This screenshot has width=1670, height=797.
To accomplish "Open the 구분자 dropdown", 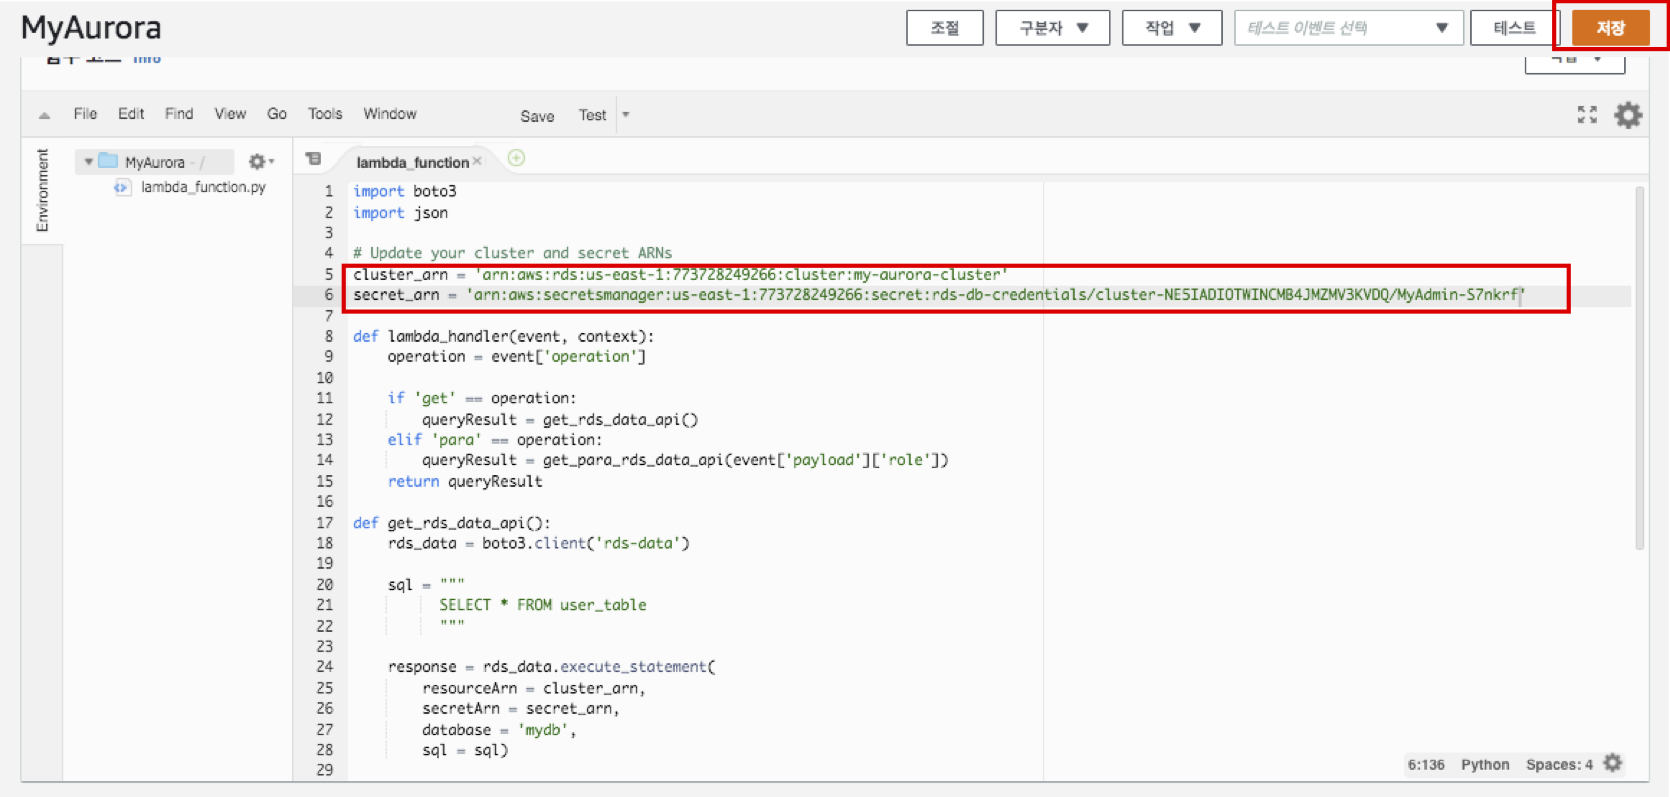I will click(x=1052, y=28).
